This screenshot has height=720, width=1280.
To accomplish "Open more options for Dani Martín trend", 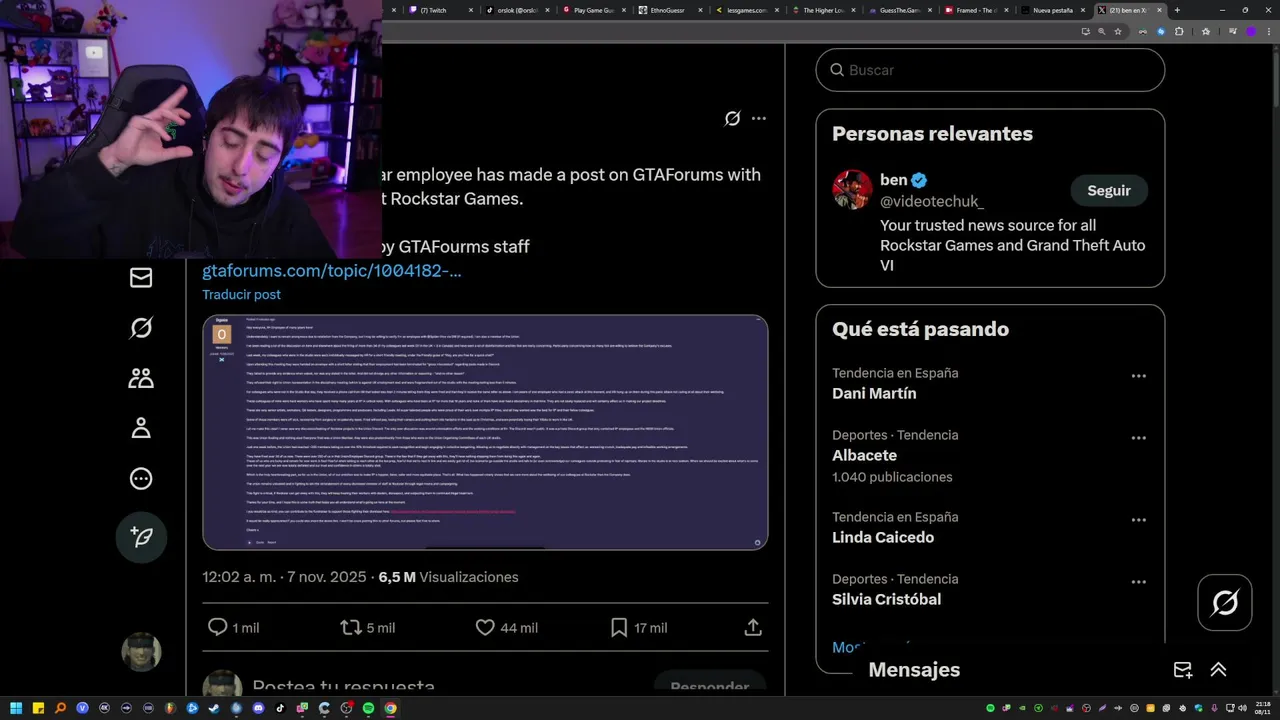I will coord(1138,376).
